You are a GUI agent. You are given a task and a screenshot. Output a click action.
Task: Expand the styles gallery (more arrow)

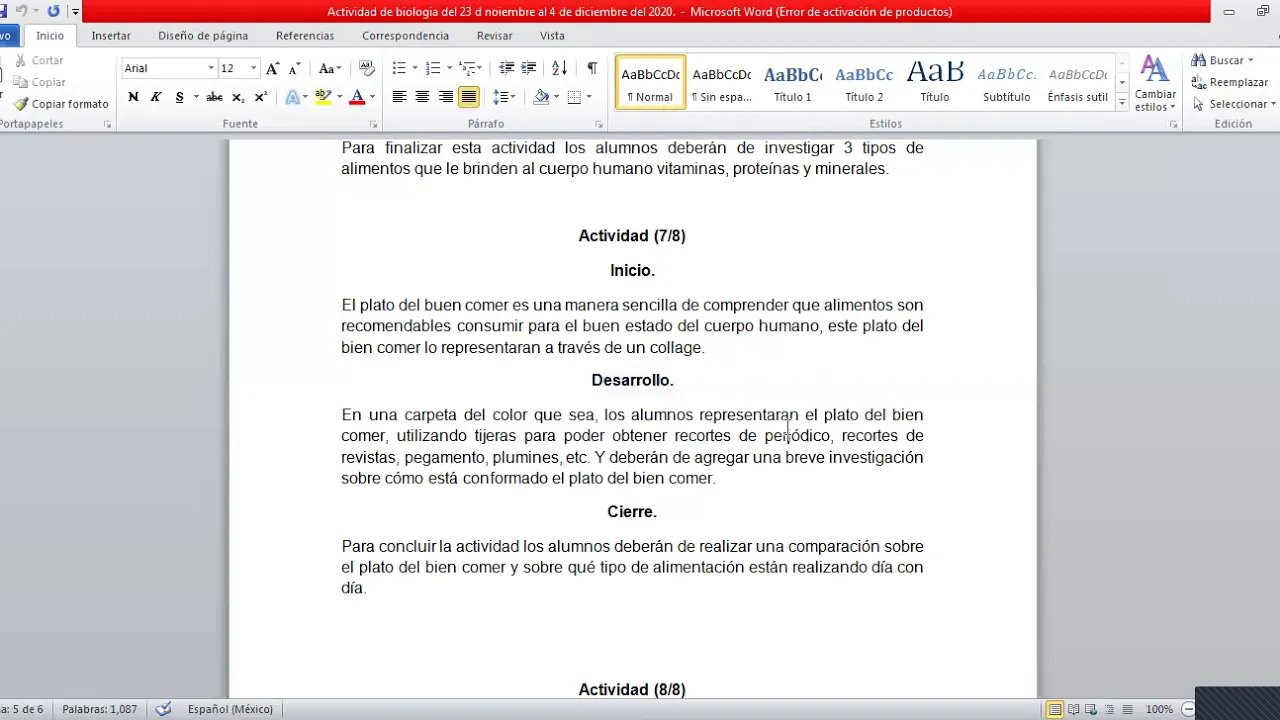(x=1122, y=102)
